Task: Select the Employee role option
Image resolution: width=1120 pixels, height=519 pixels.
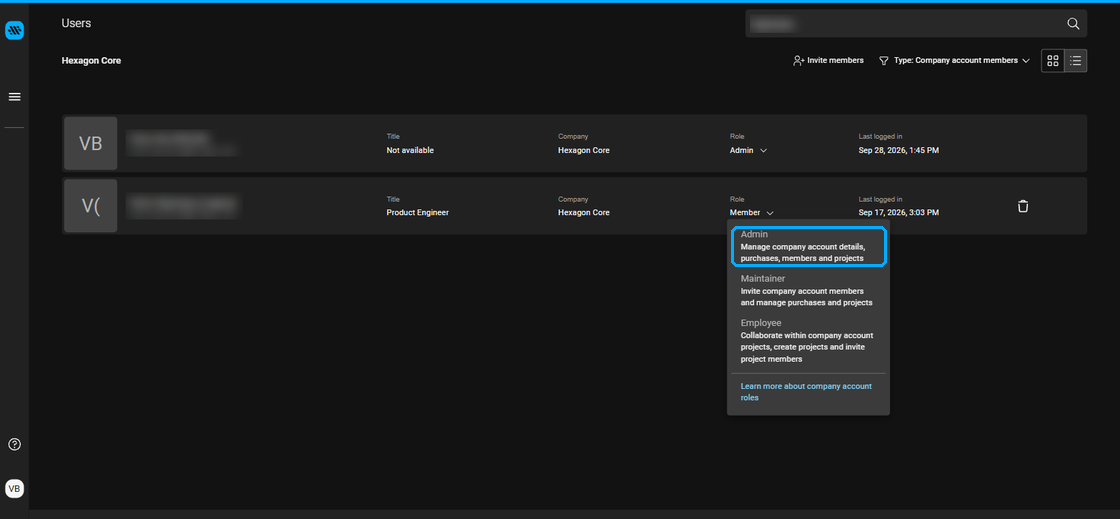Action: coord(809,340)
